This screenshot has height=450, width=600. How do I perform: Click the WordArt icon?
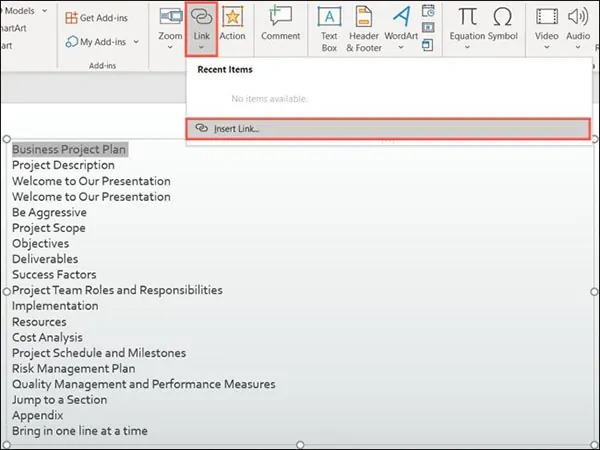[401, 17]
